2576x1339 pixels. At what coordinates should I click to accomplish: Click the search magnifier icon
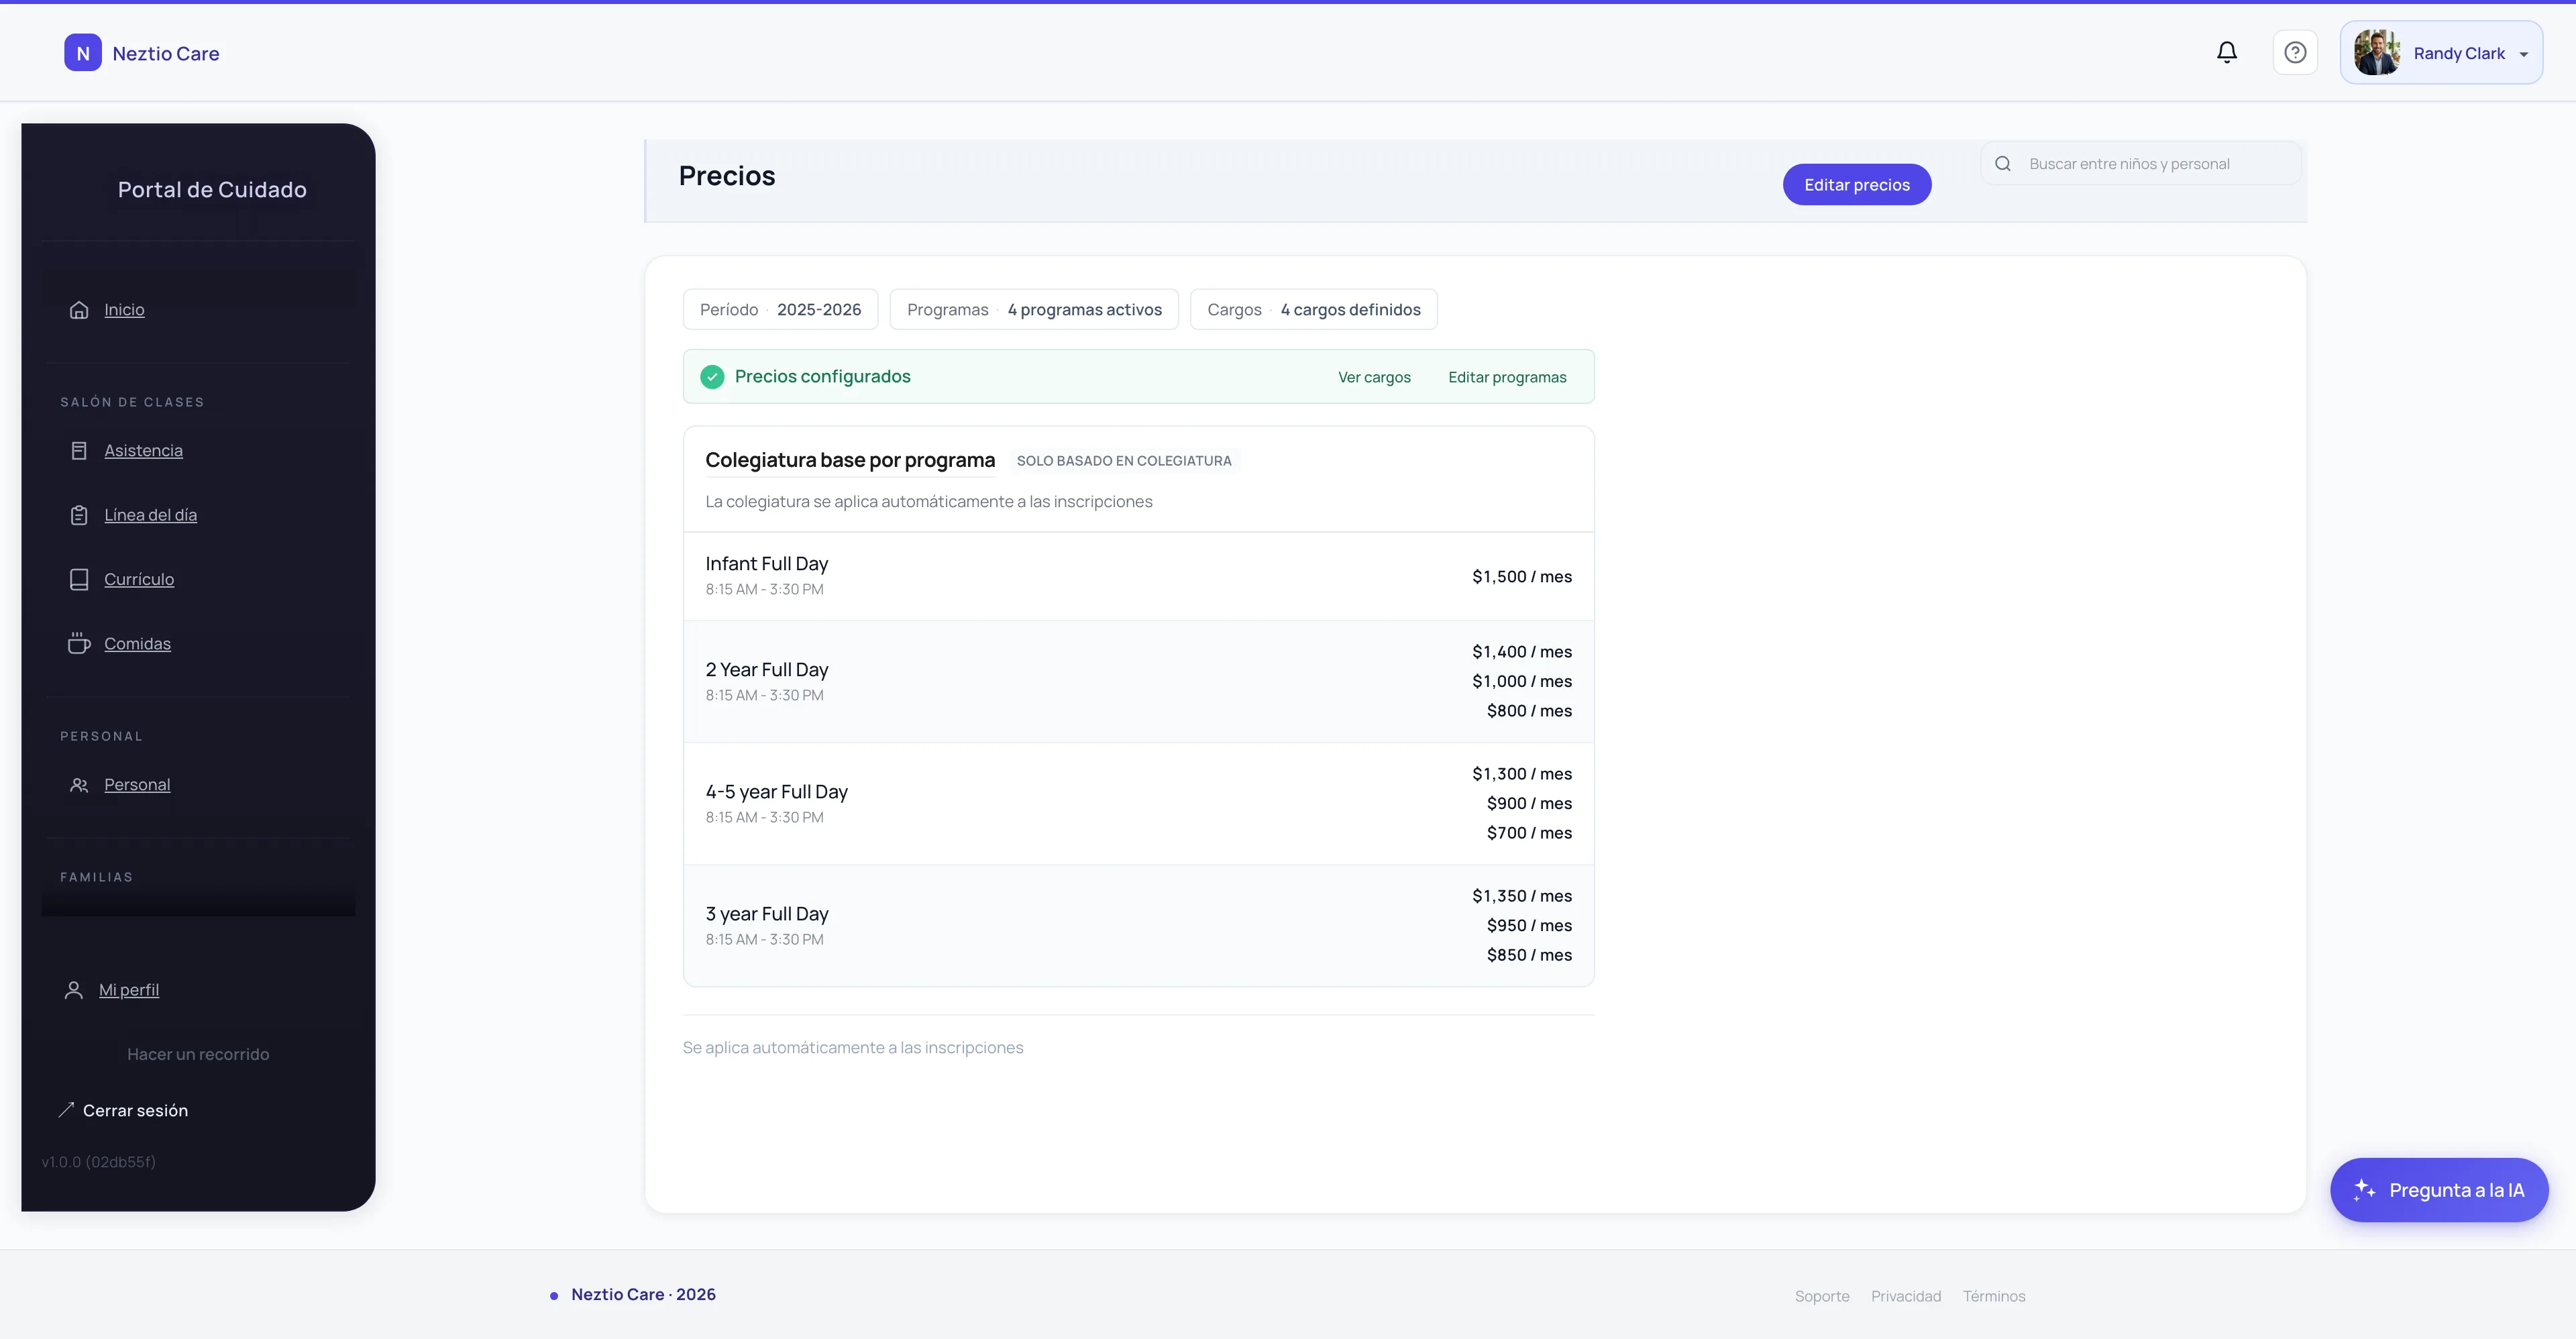click(2003, 164)
